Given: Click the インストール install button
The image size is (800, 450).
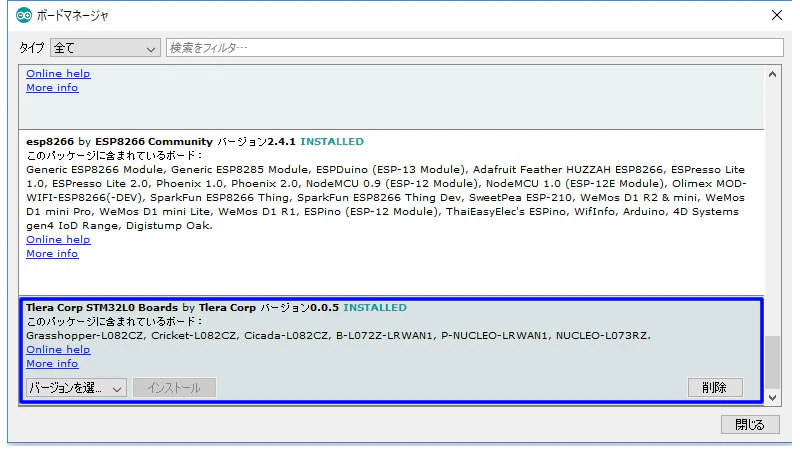Looking at the screenshot, I should pyautogui.click(x=174, y=388).
